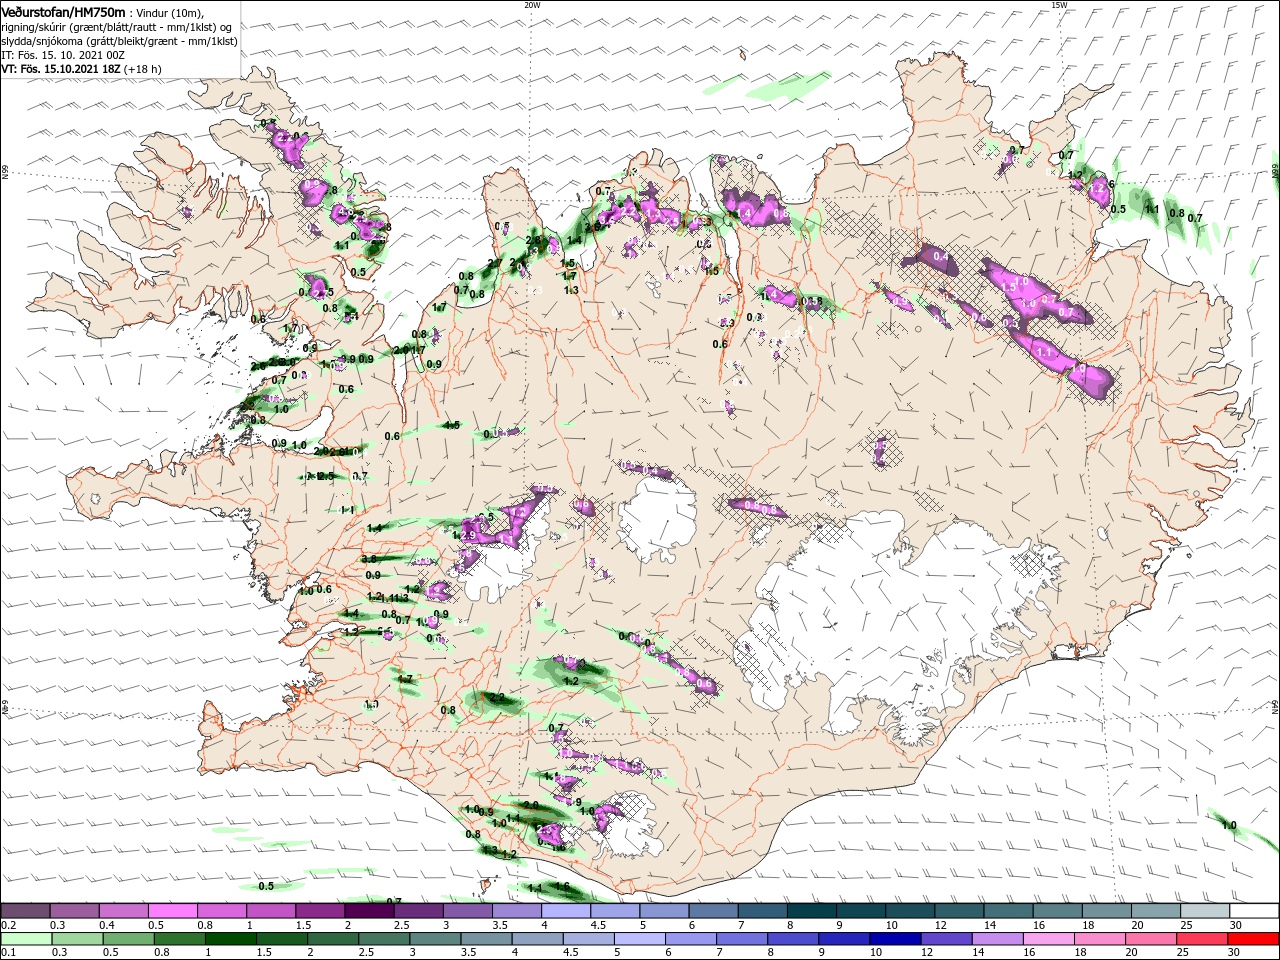Pick lower-scale pink swatch between 20 and 25
This screenshot has height=960, width=1280.
click(1152, 938)
